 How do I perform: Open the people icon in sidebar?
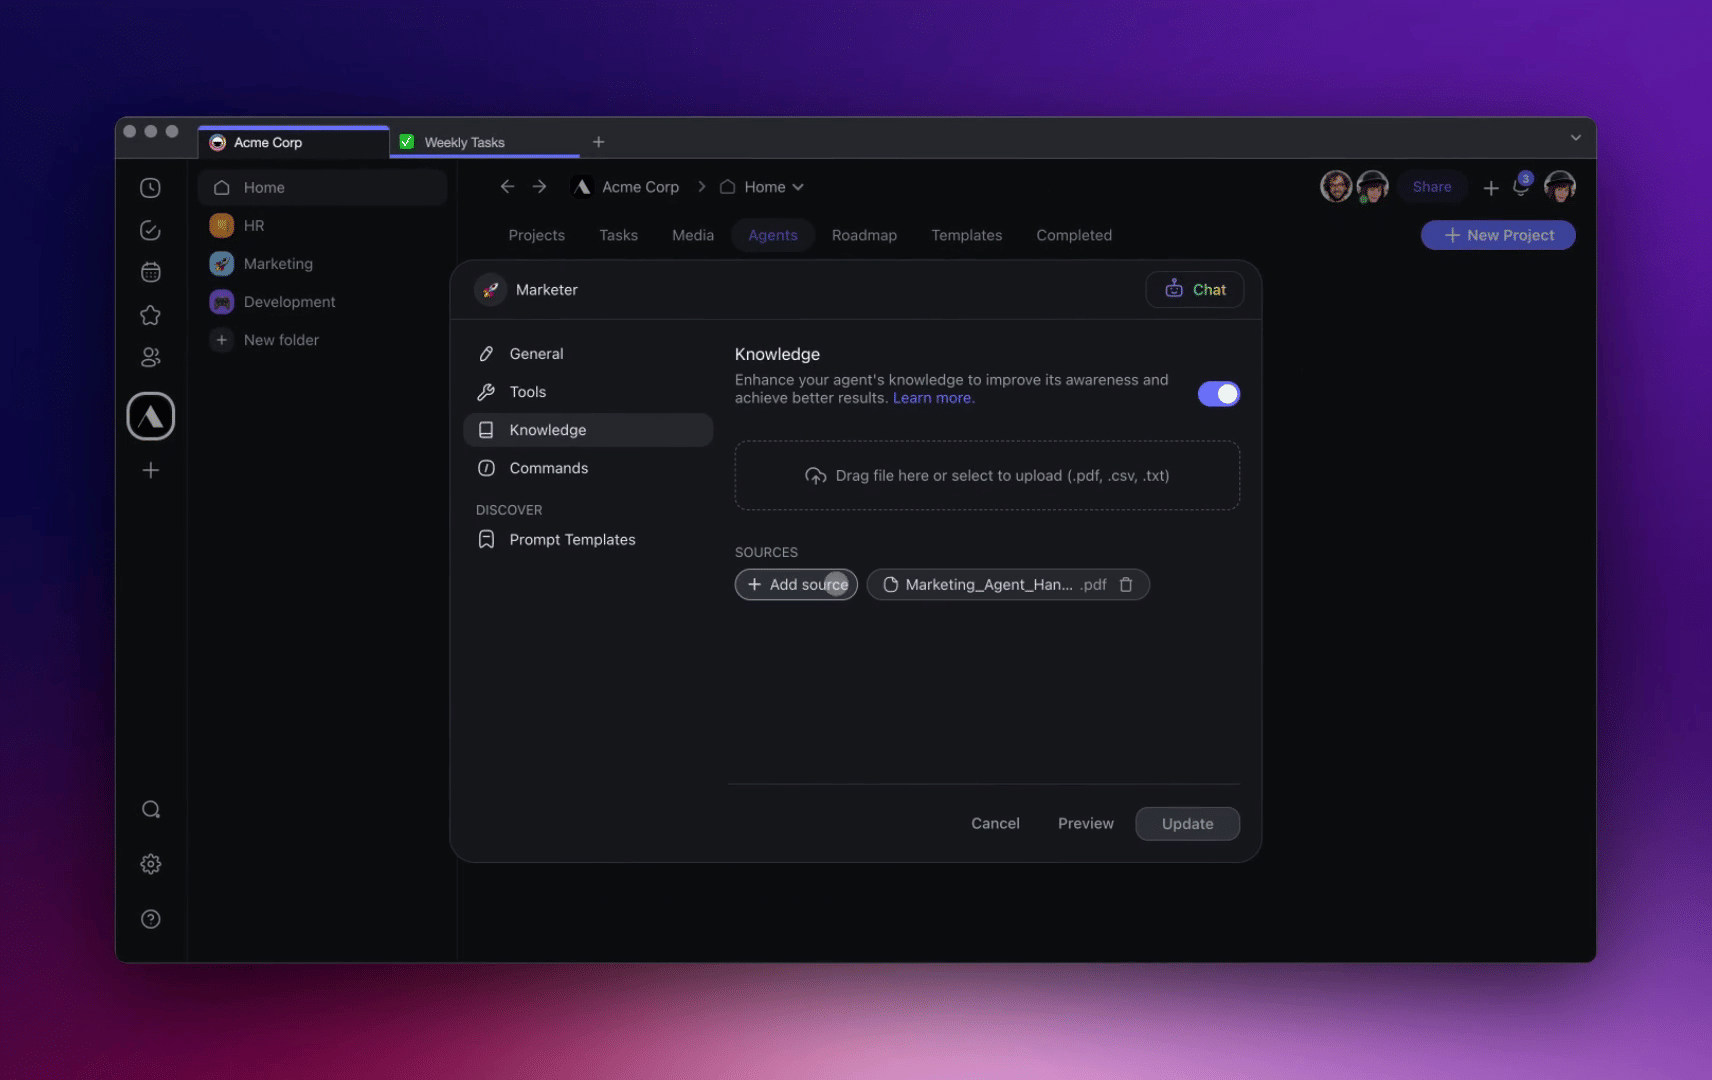(x=150, y=357)
